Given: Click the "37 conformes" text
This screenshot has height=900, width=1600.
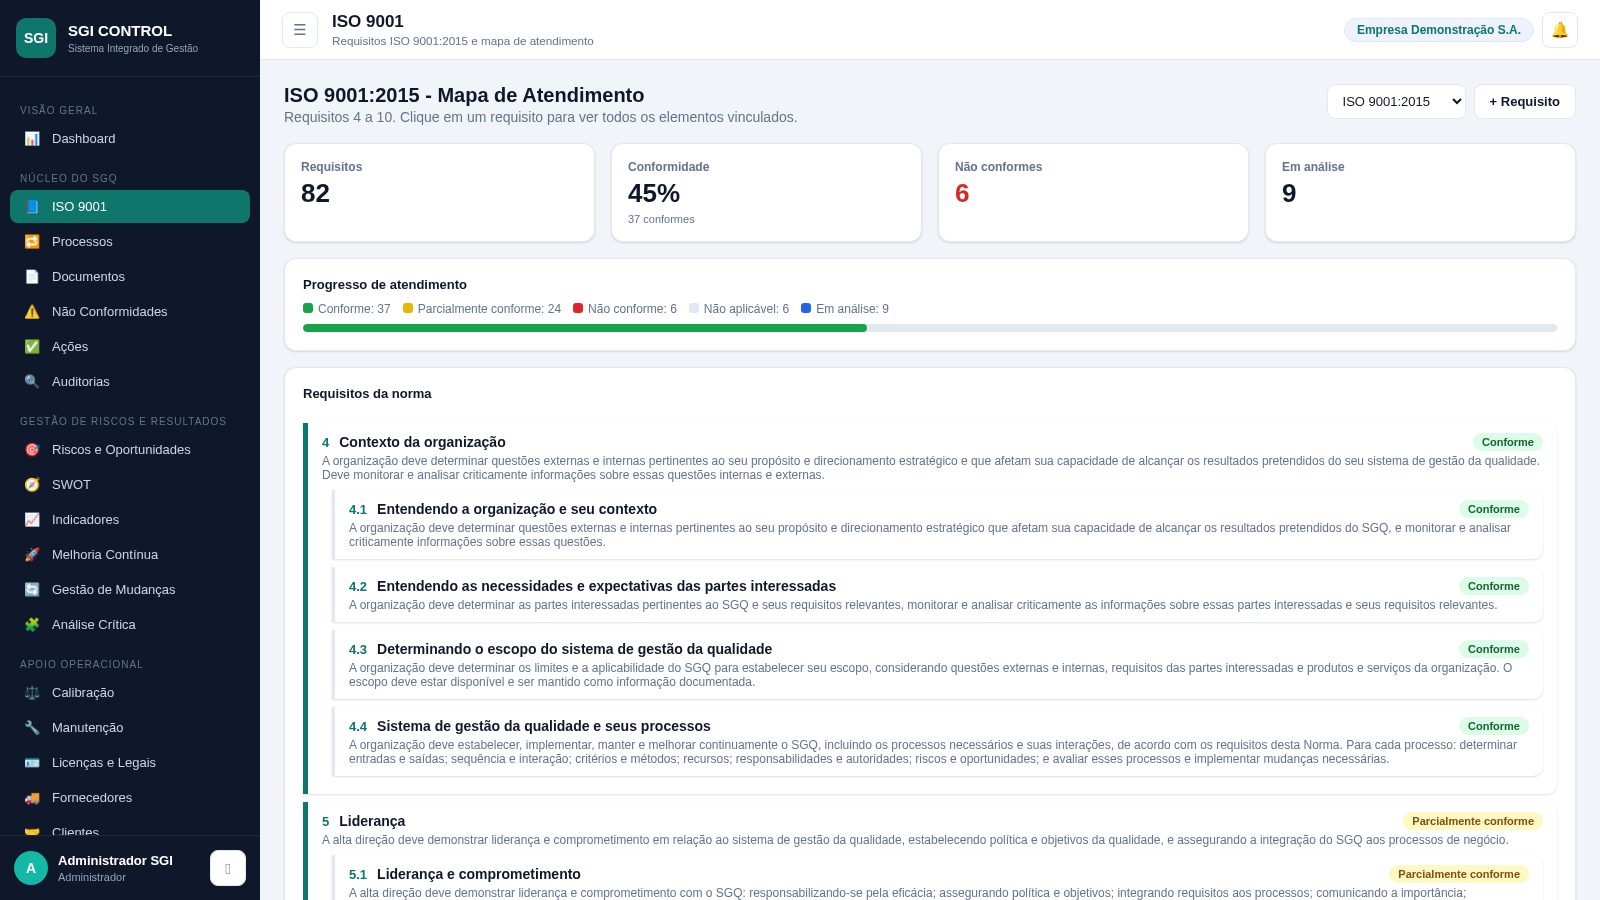Looking at the screenshot, I should tap(661, 219).
